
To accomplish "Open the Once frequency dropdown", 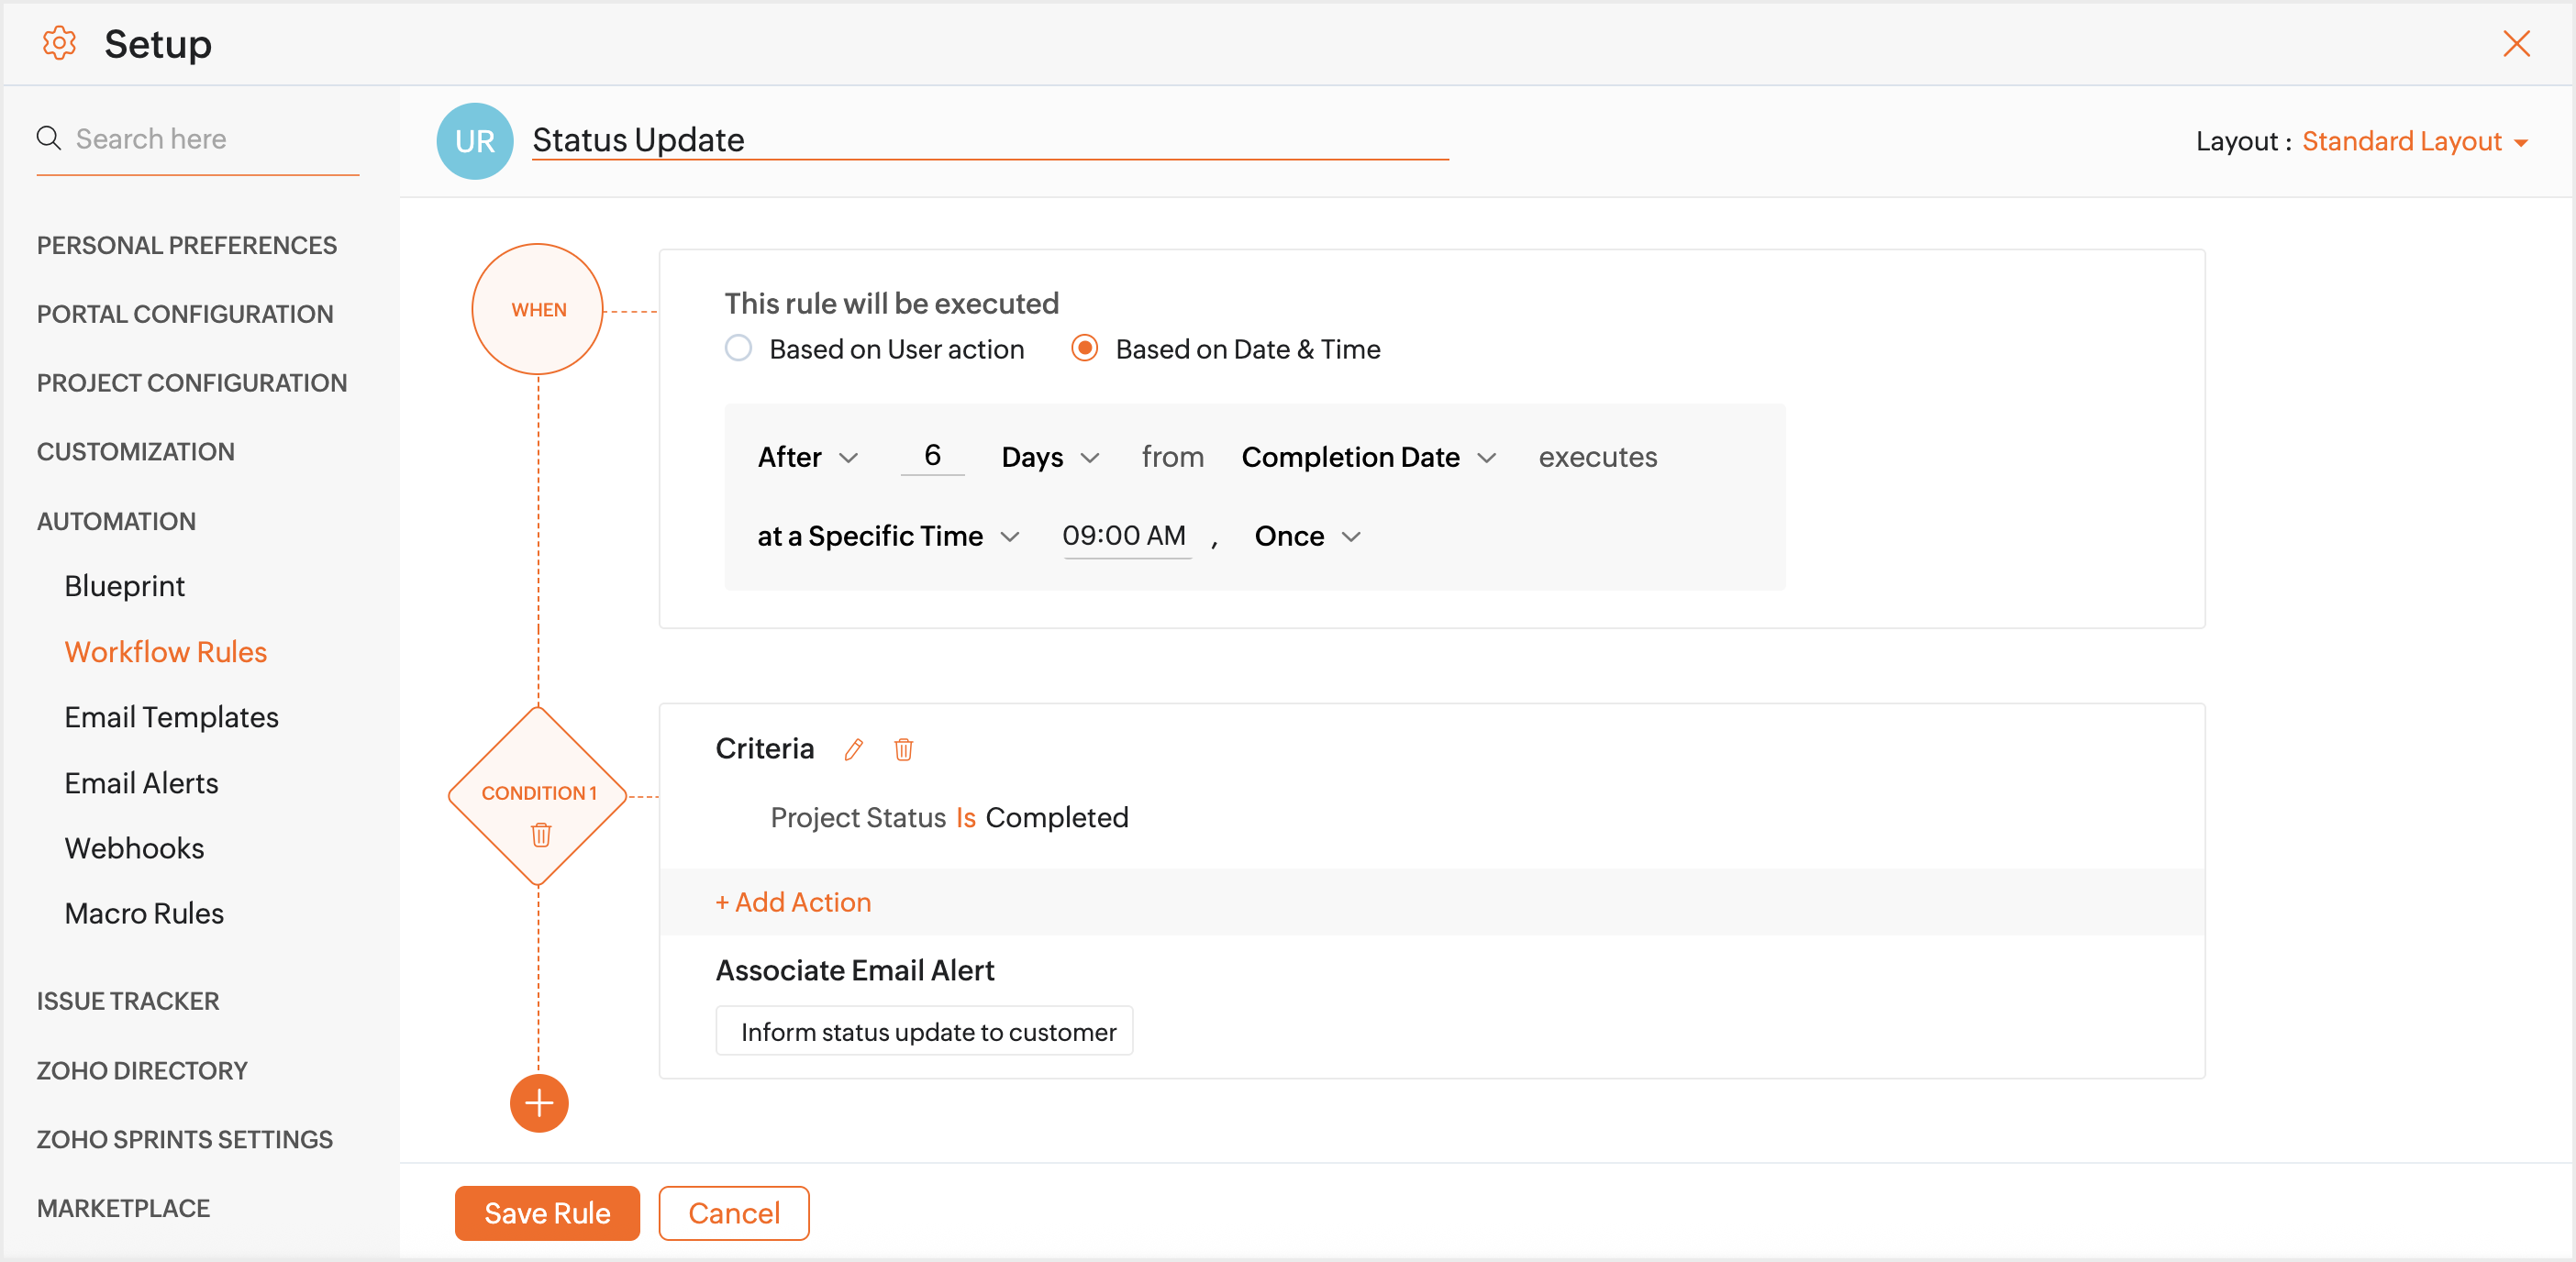I will [x=1307, y=536].
